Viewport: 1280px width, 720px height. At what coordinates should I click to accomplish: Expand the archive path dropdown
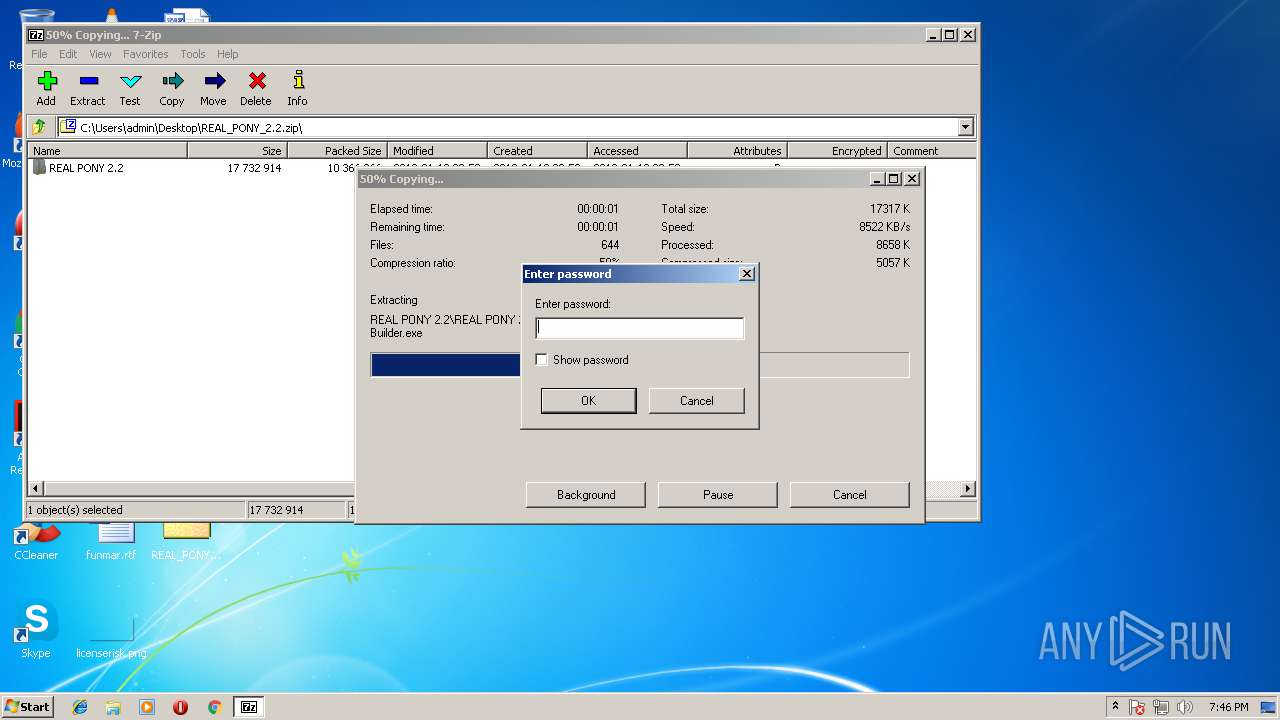pyautogui.click(x=965, y=127)
